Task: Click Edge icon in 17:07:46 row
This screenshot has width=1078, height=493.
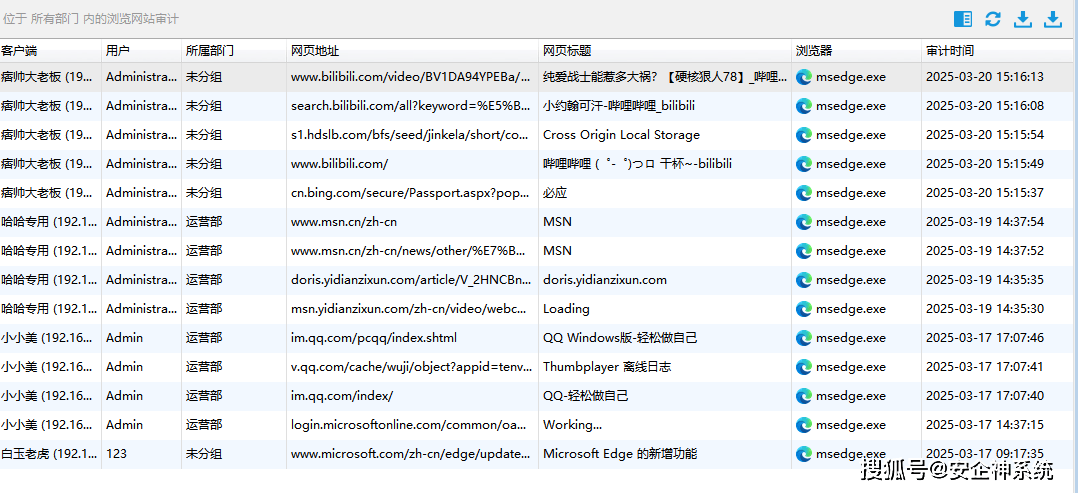Action: click(804, 338)
